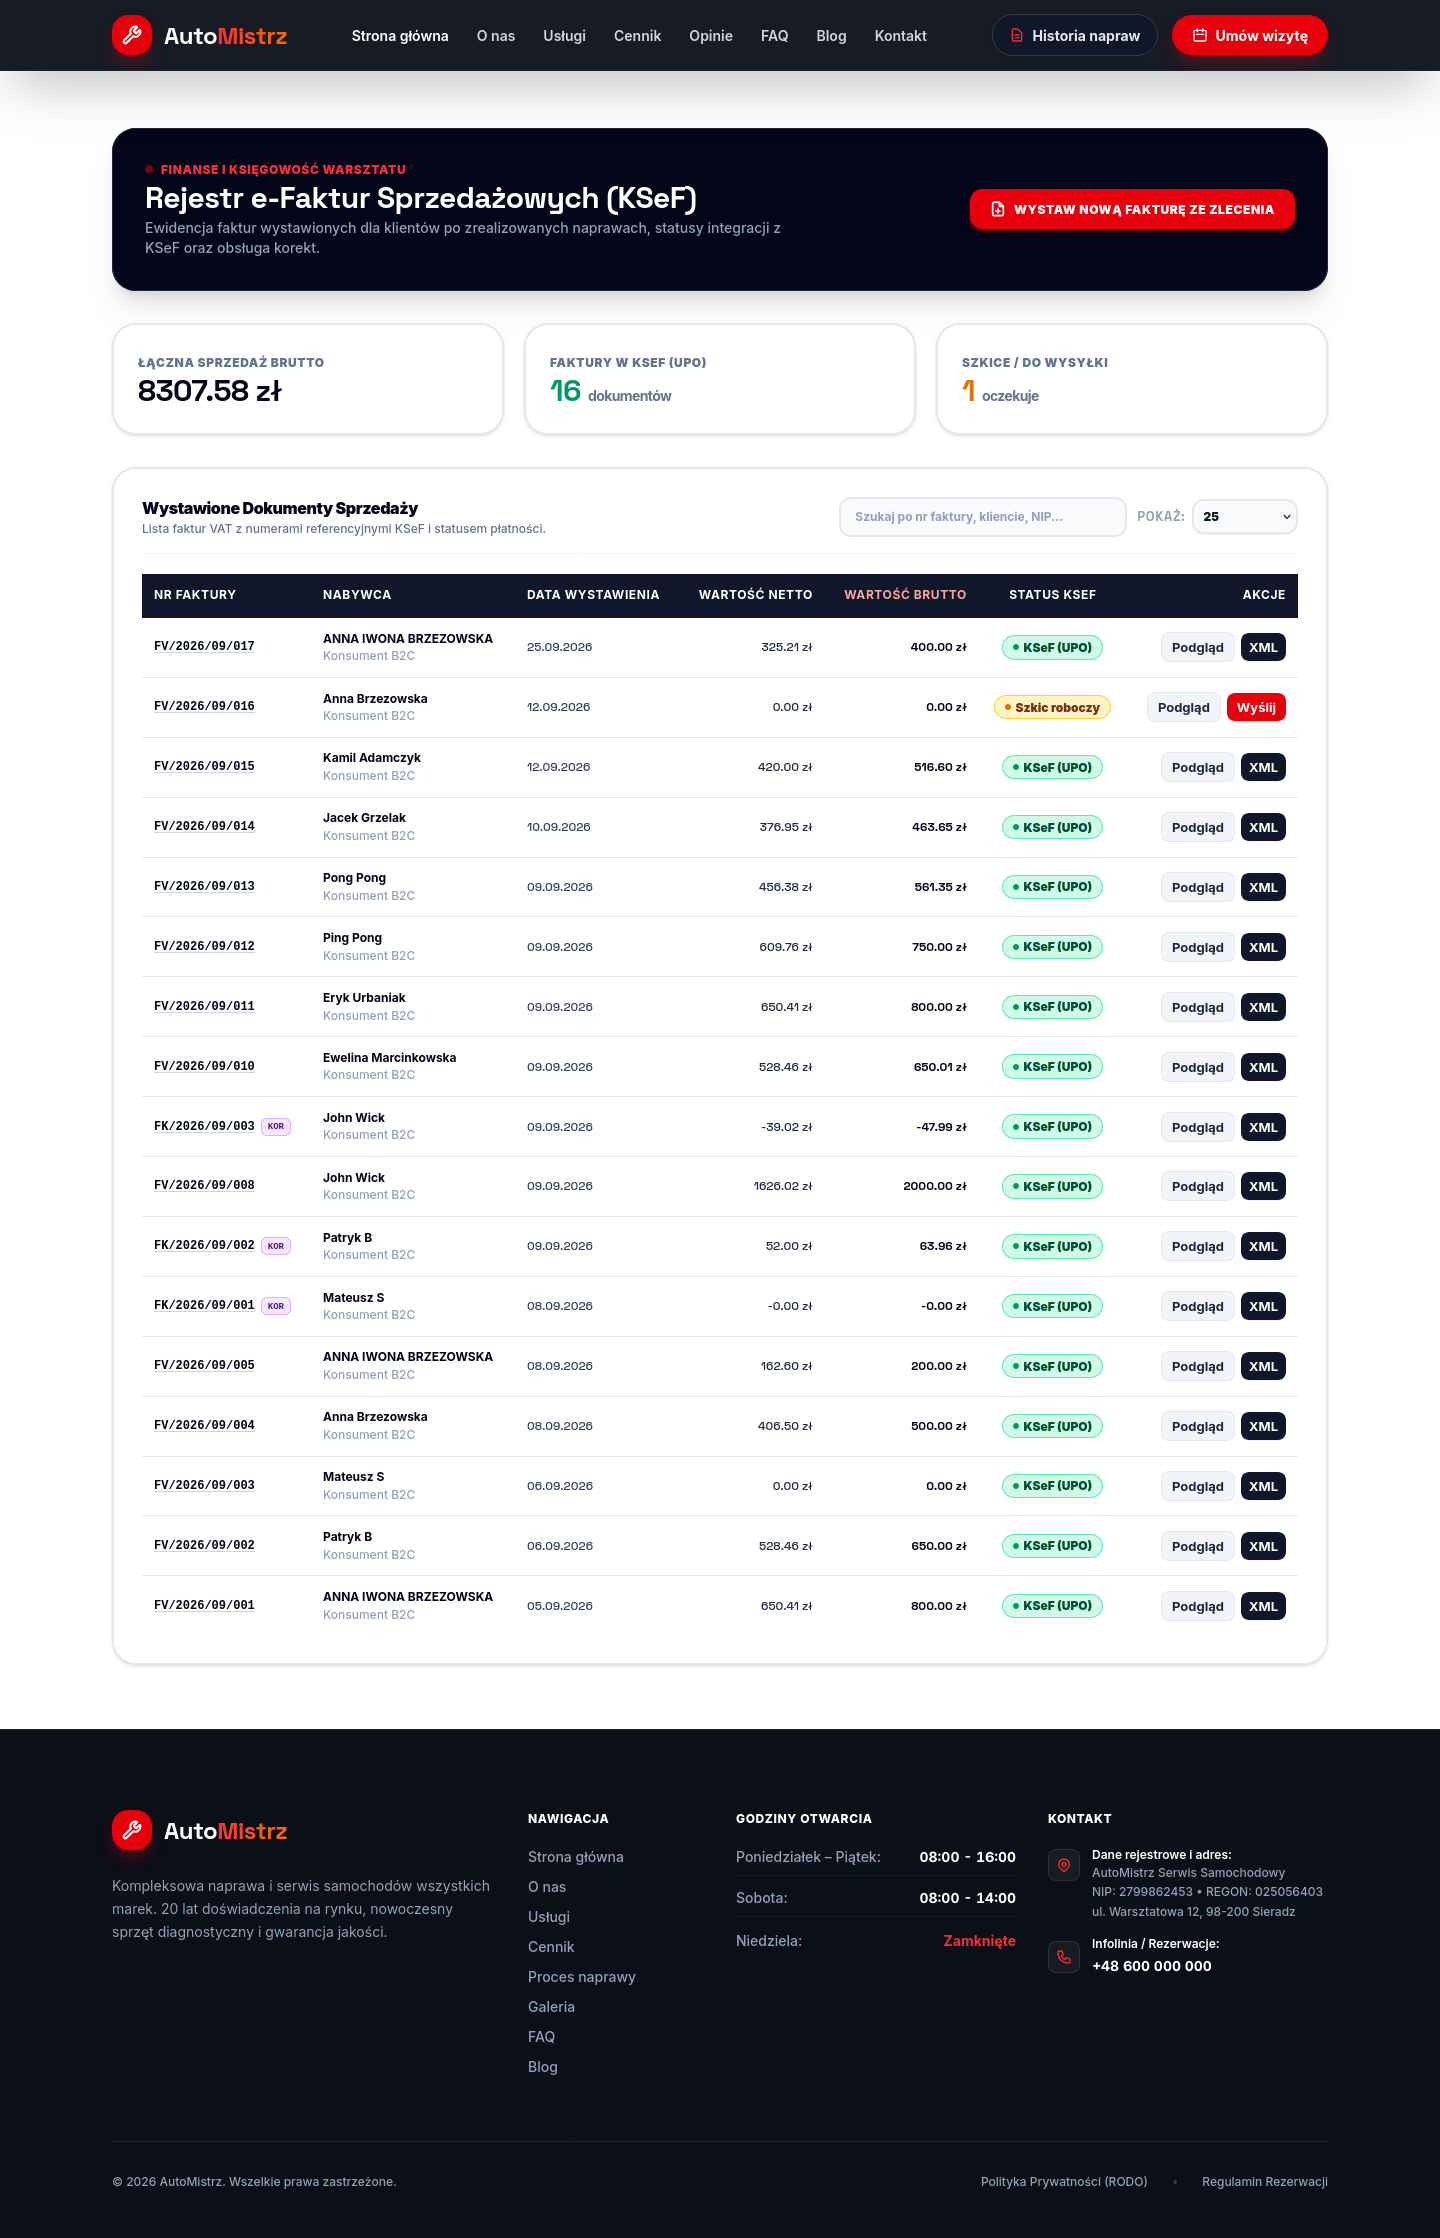Click the location pin icon in footer contact
The width and height of the screenshot is (1440, 2238).
pyautogui.click(x=1064, y=1865)
